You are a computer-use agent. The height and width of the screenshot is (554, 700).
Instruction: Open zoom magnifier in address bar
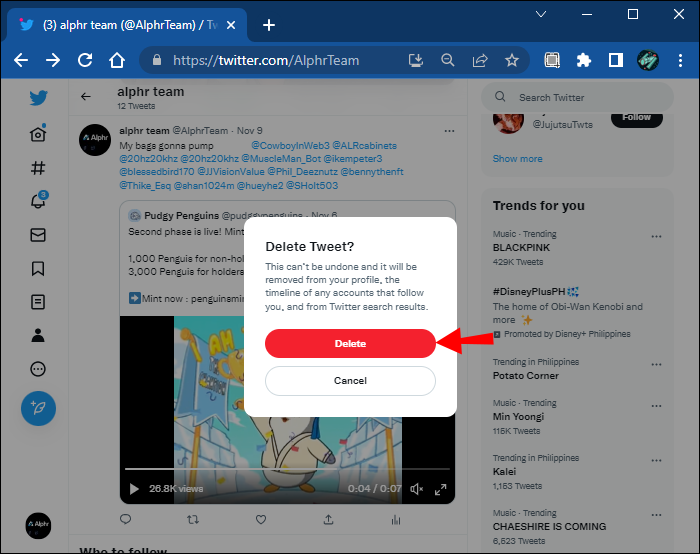point(447,60)
